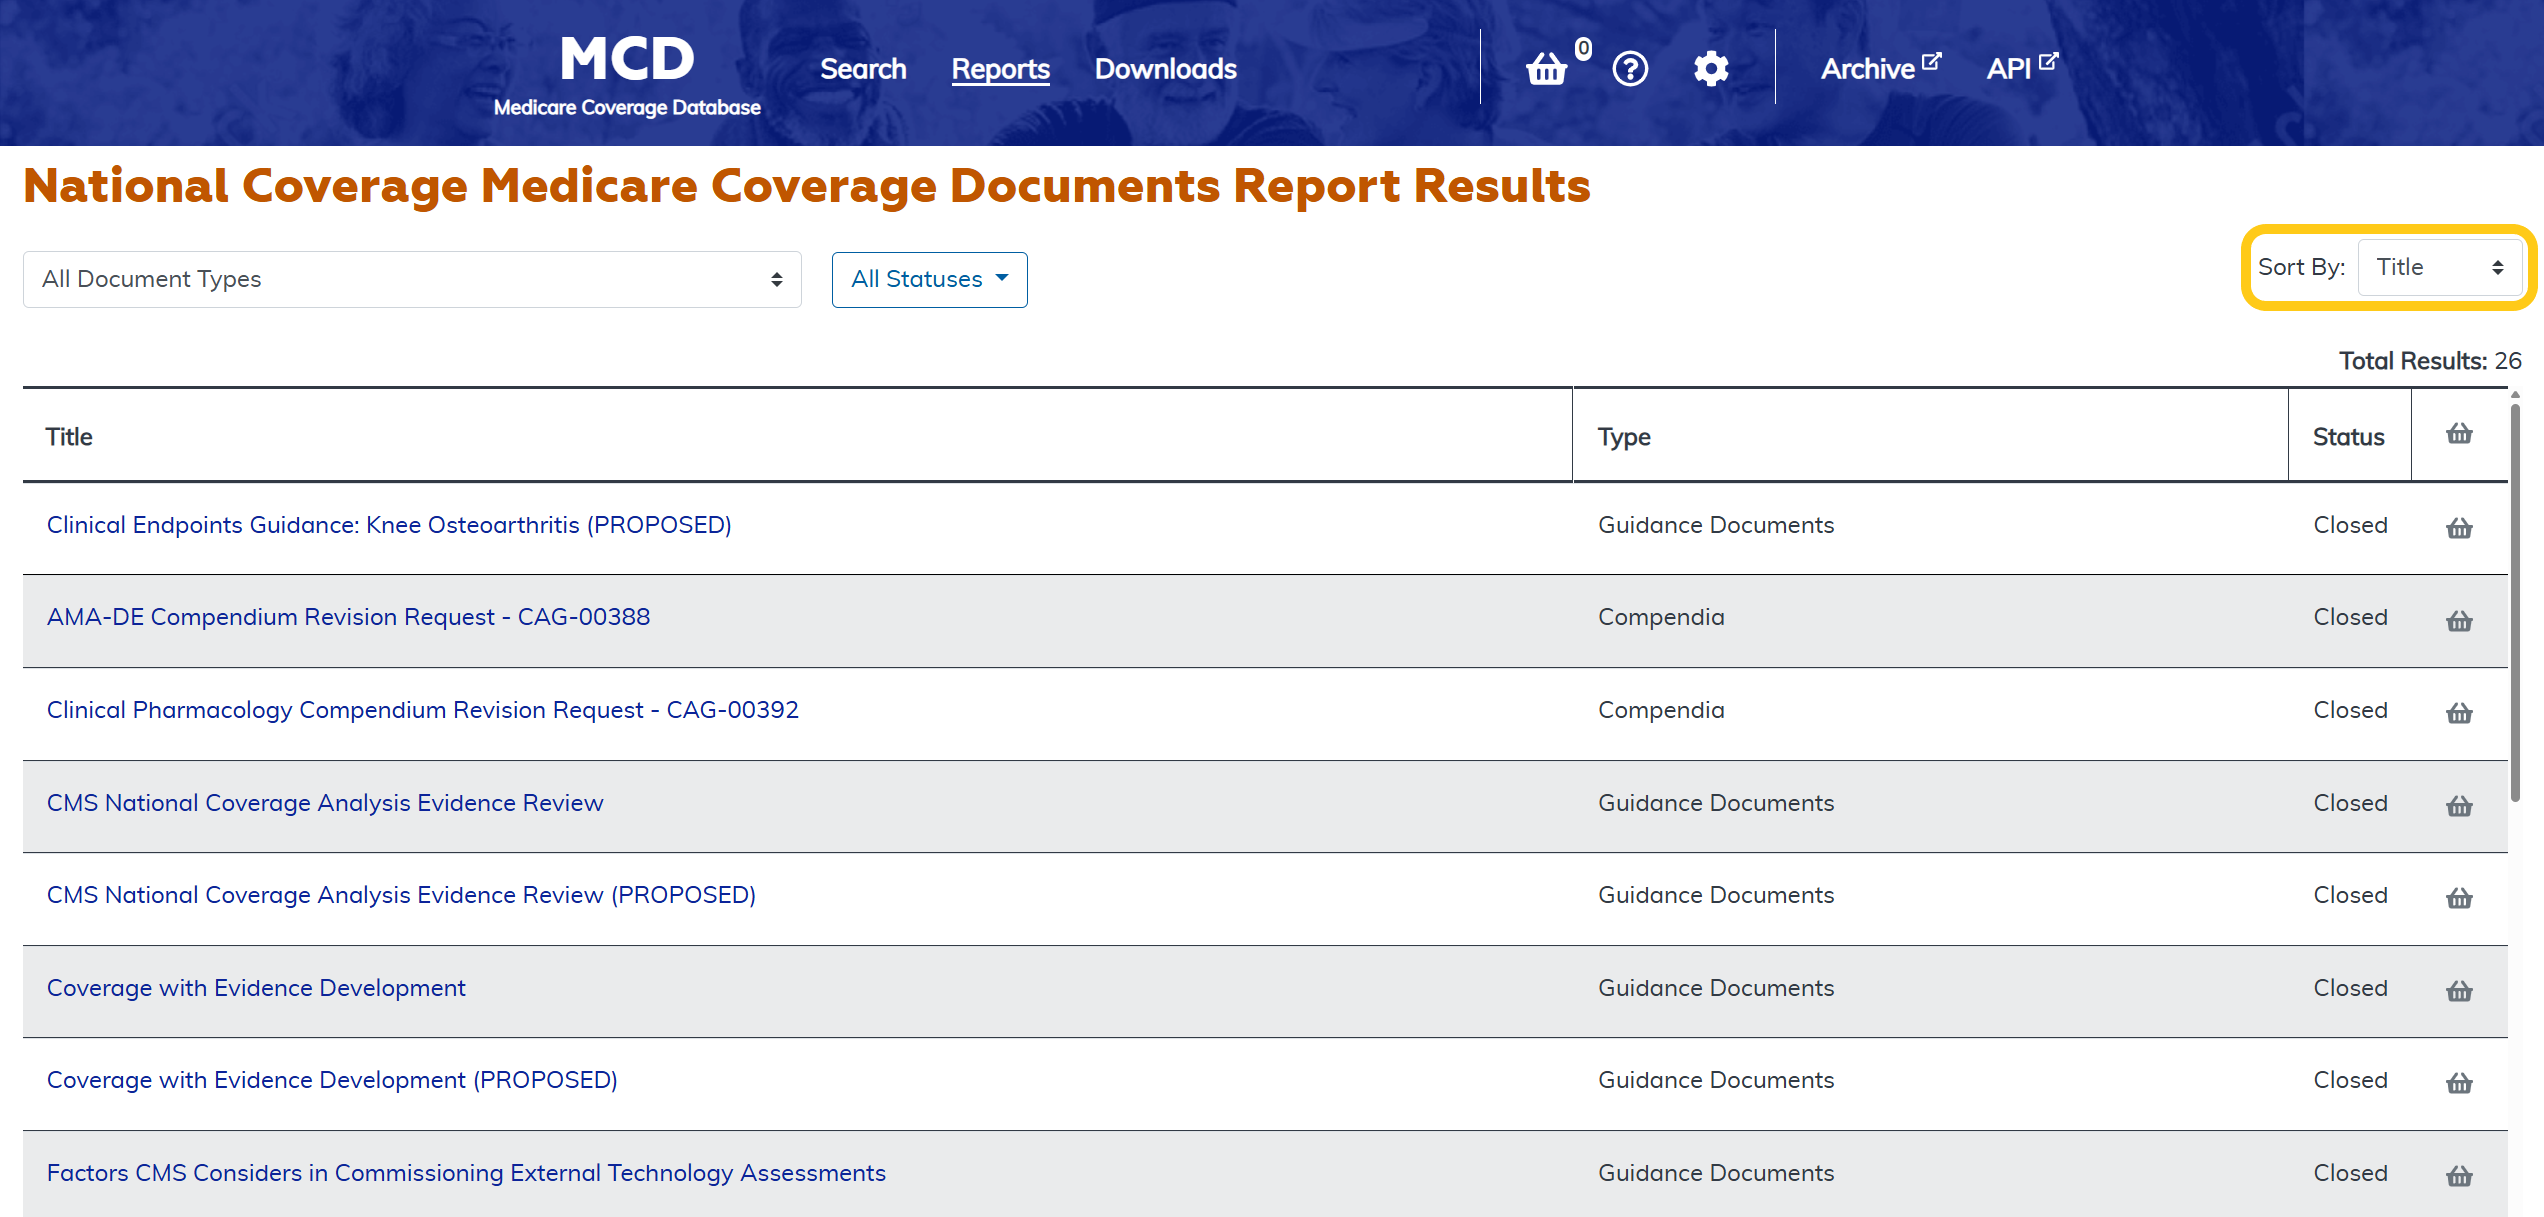
Task: Open the Downloads menu item
Action: 1165,69
